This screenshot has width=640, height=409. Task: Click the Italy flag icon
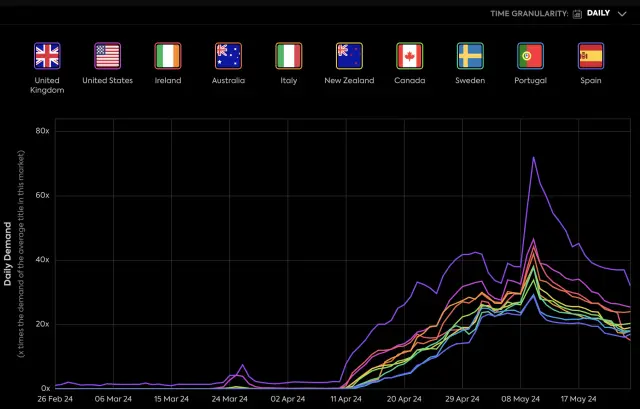(x=289, y=55)
